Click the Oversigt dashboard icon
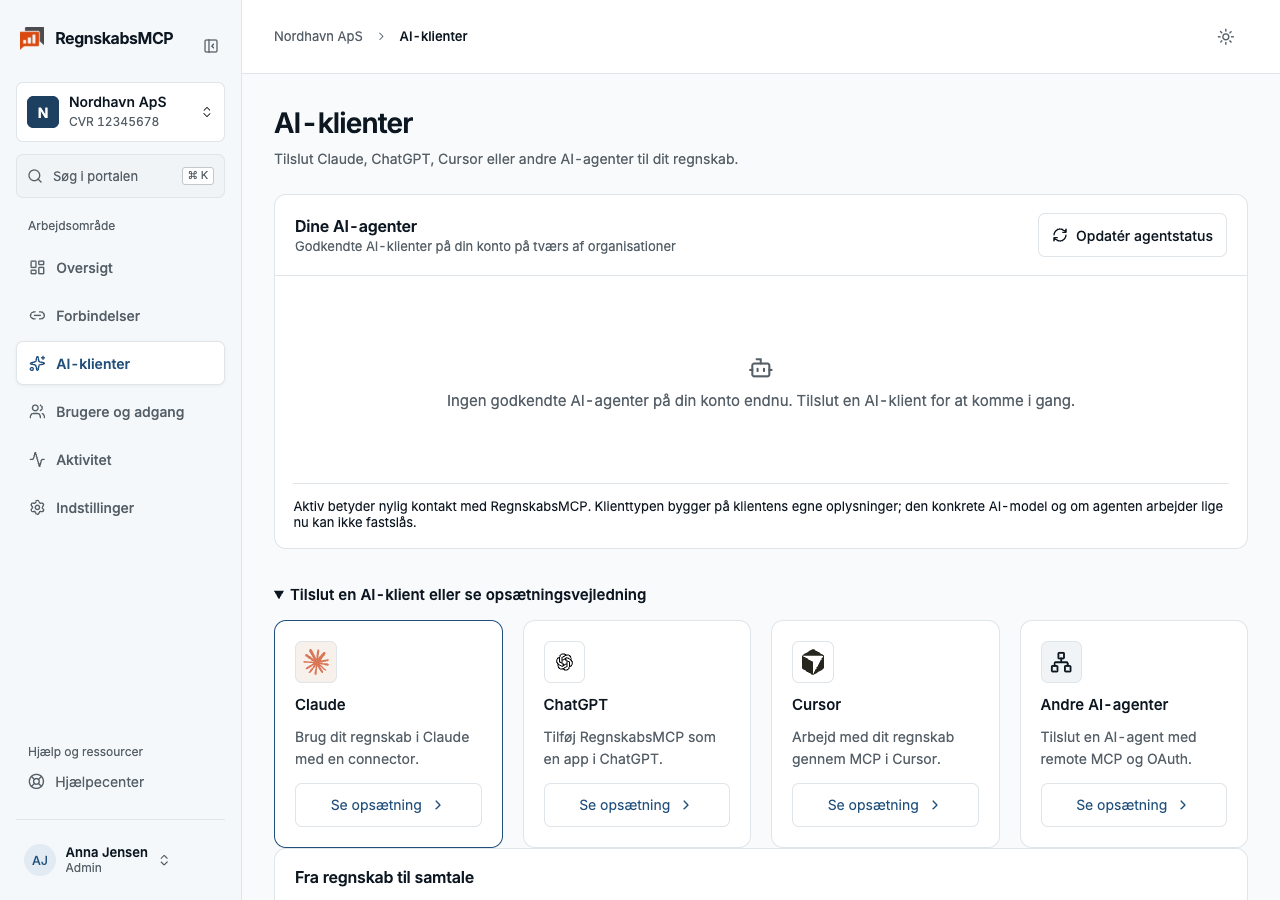The height and width of the screenshot is (900, 1280). click(x=37, y=268)
